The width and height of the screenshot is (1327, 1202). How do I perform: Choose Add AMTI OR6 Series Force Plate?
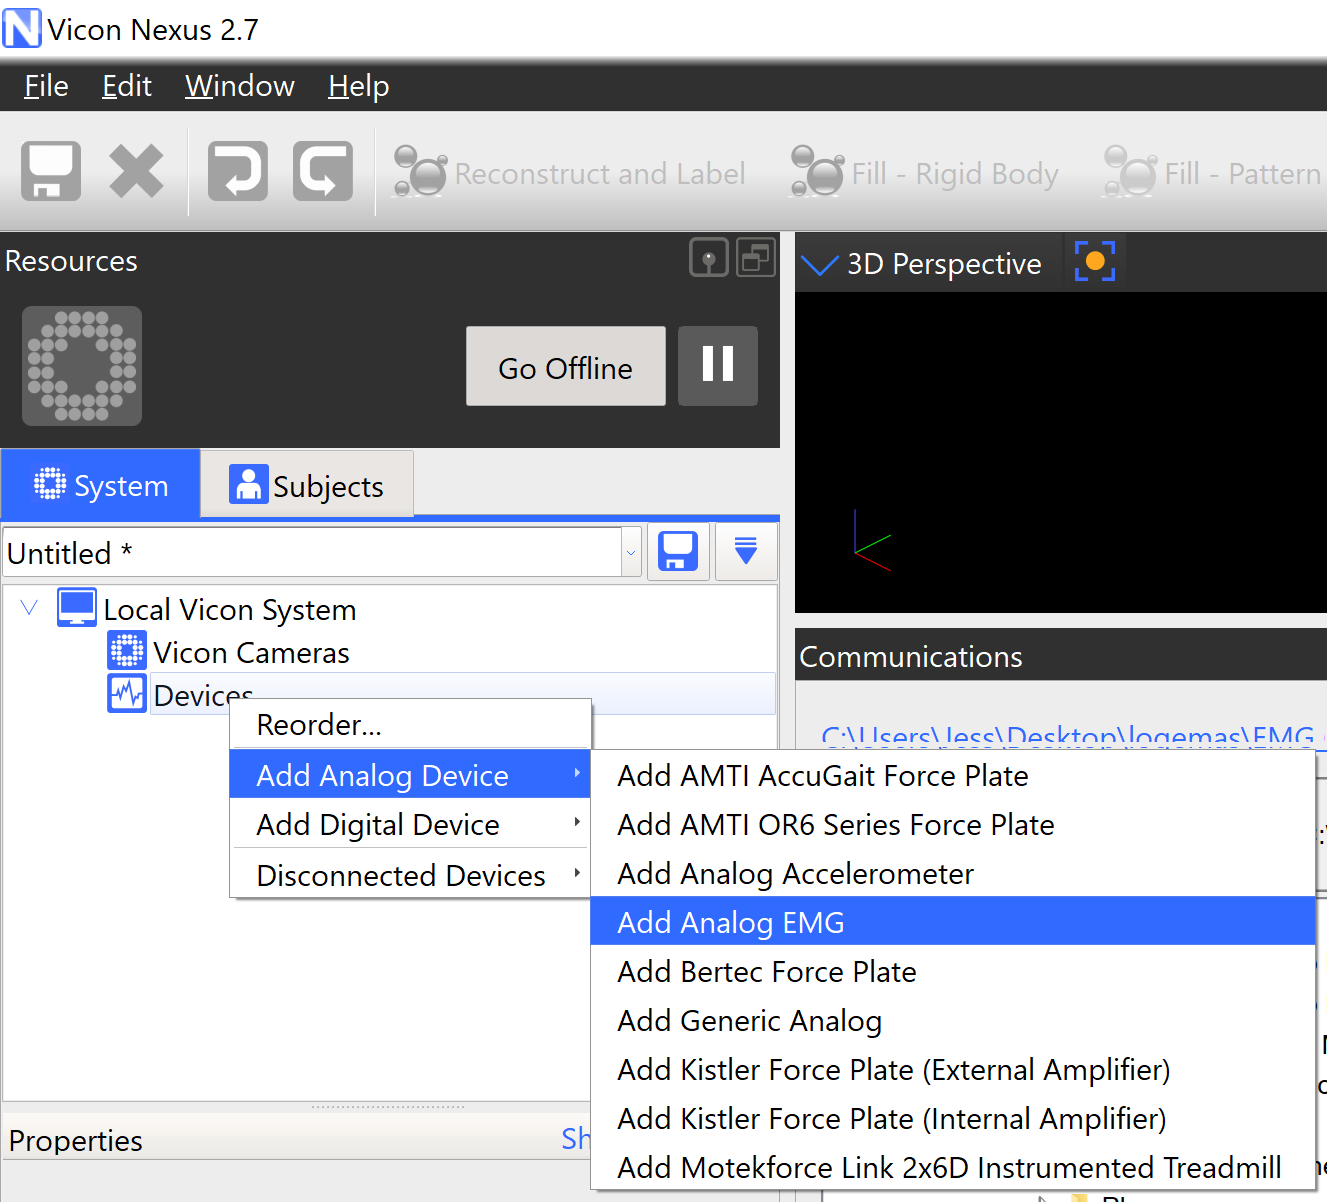point(953,824)
